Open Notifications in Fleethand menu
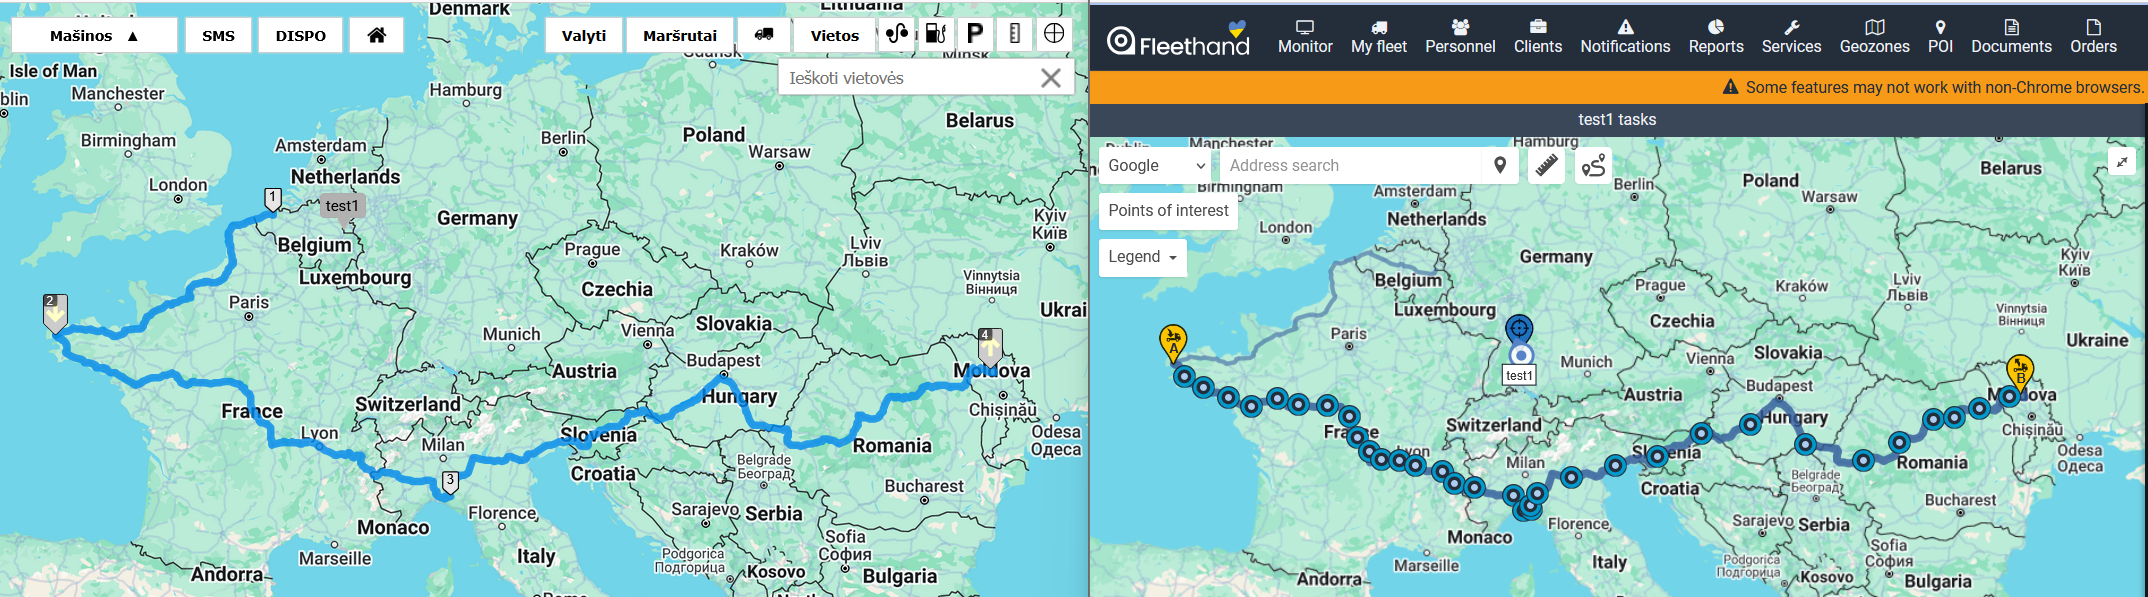The height and width of the screenshot is (597, 2148). click(1625, 37)
